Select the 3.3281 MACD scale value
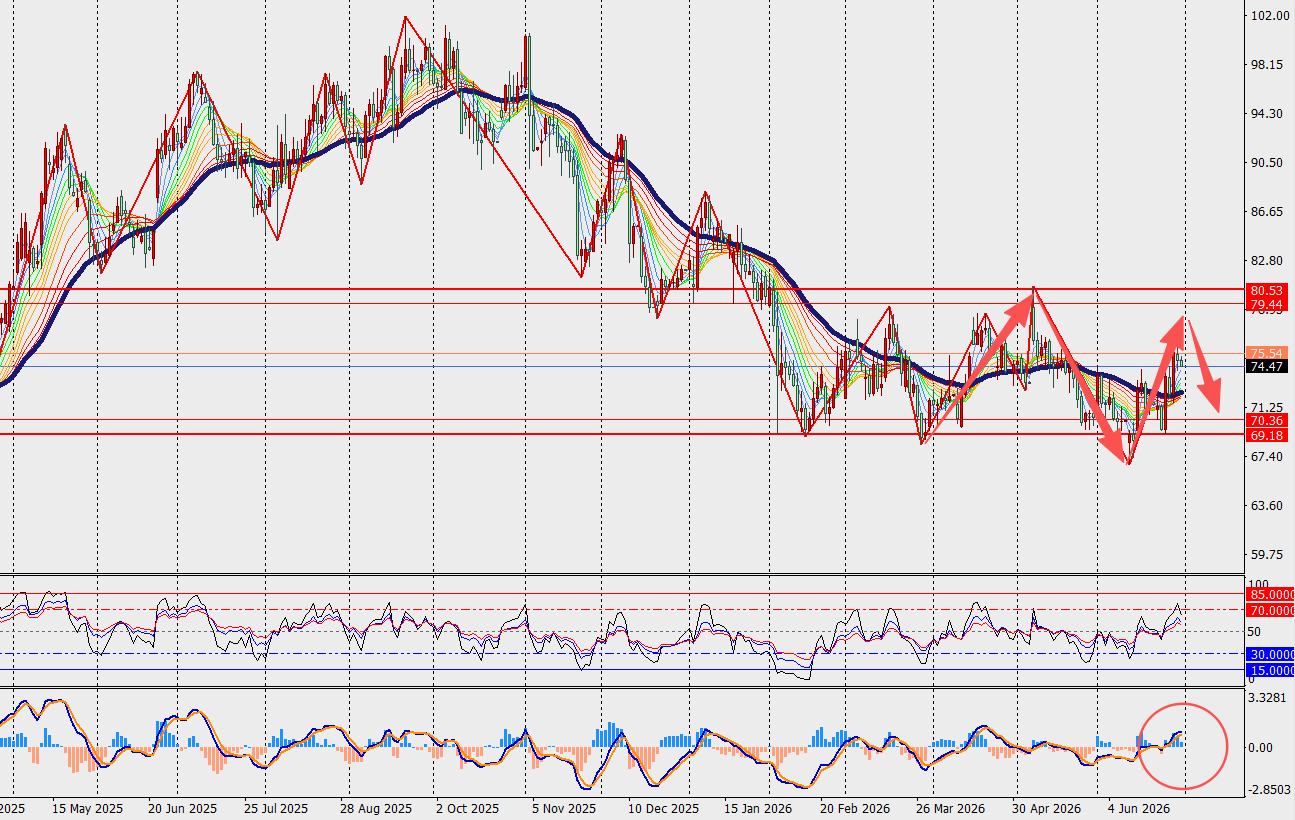Image resolution: width=1295 pixels, height=820 pixels. pos(1268,697)
